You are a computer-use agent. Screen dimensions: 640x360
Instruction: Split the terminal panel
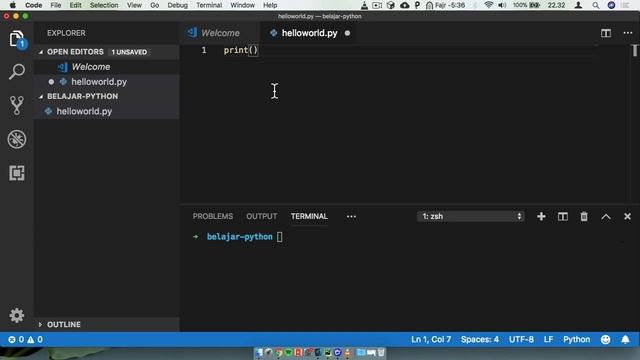click(x=562, y=216)
